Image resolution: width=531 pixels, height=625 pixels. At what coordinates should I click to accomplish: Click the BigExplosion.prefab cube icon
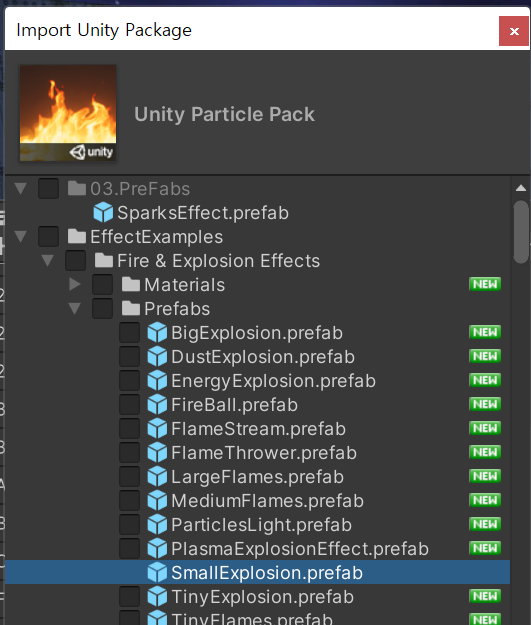157,332
